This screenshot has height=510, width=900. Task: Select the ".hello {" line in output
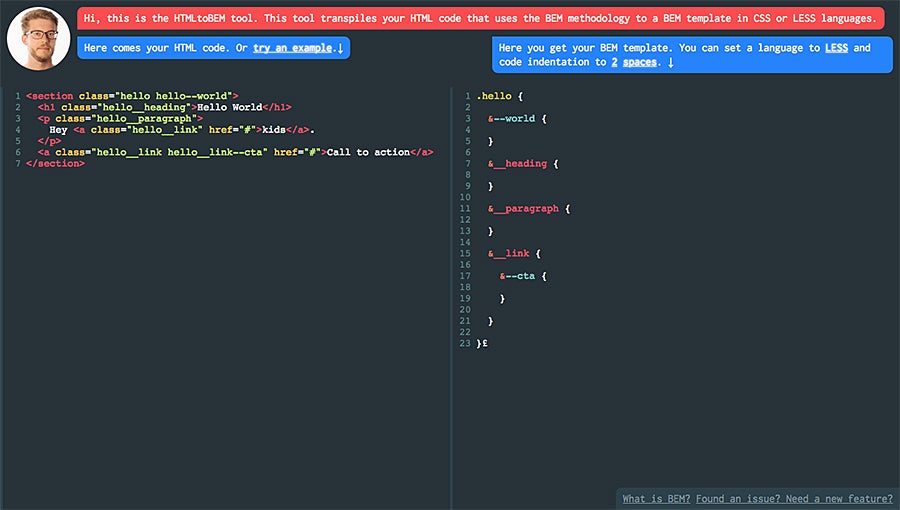click(x=500, y=96)
